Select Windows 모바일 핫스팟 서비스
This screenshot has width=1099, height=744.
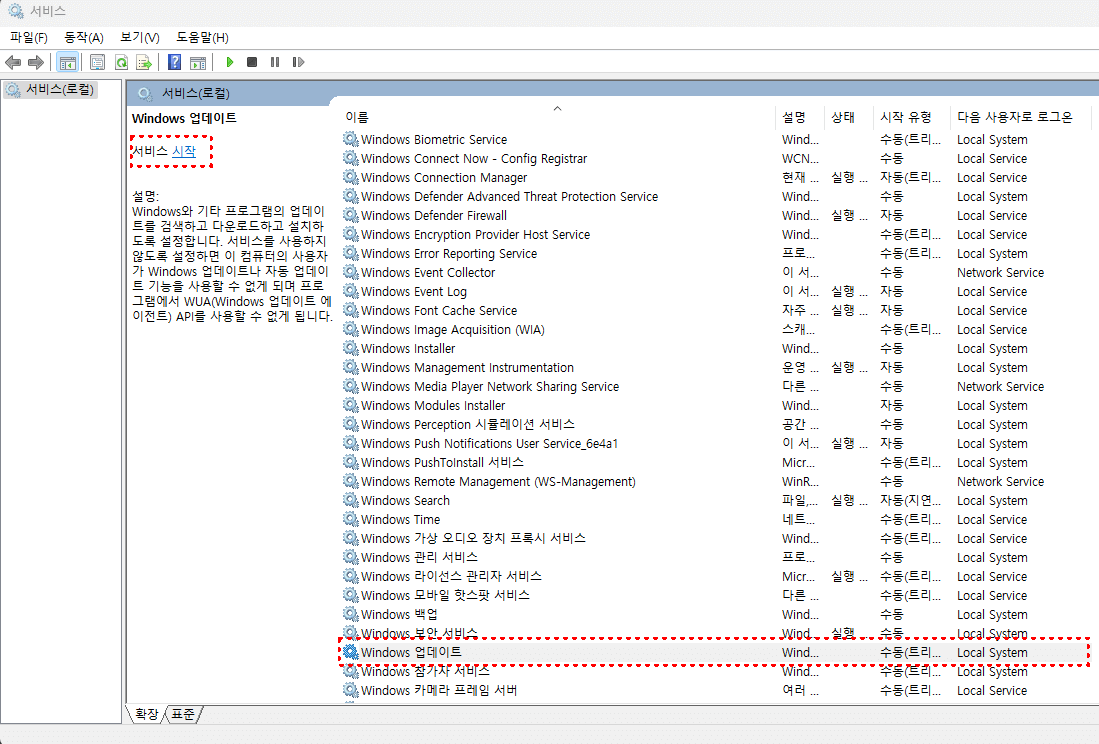click(x=715, y=595)
